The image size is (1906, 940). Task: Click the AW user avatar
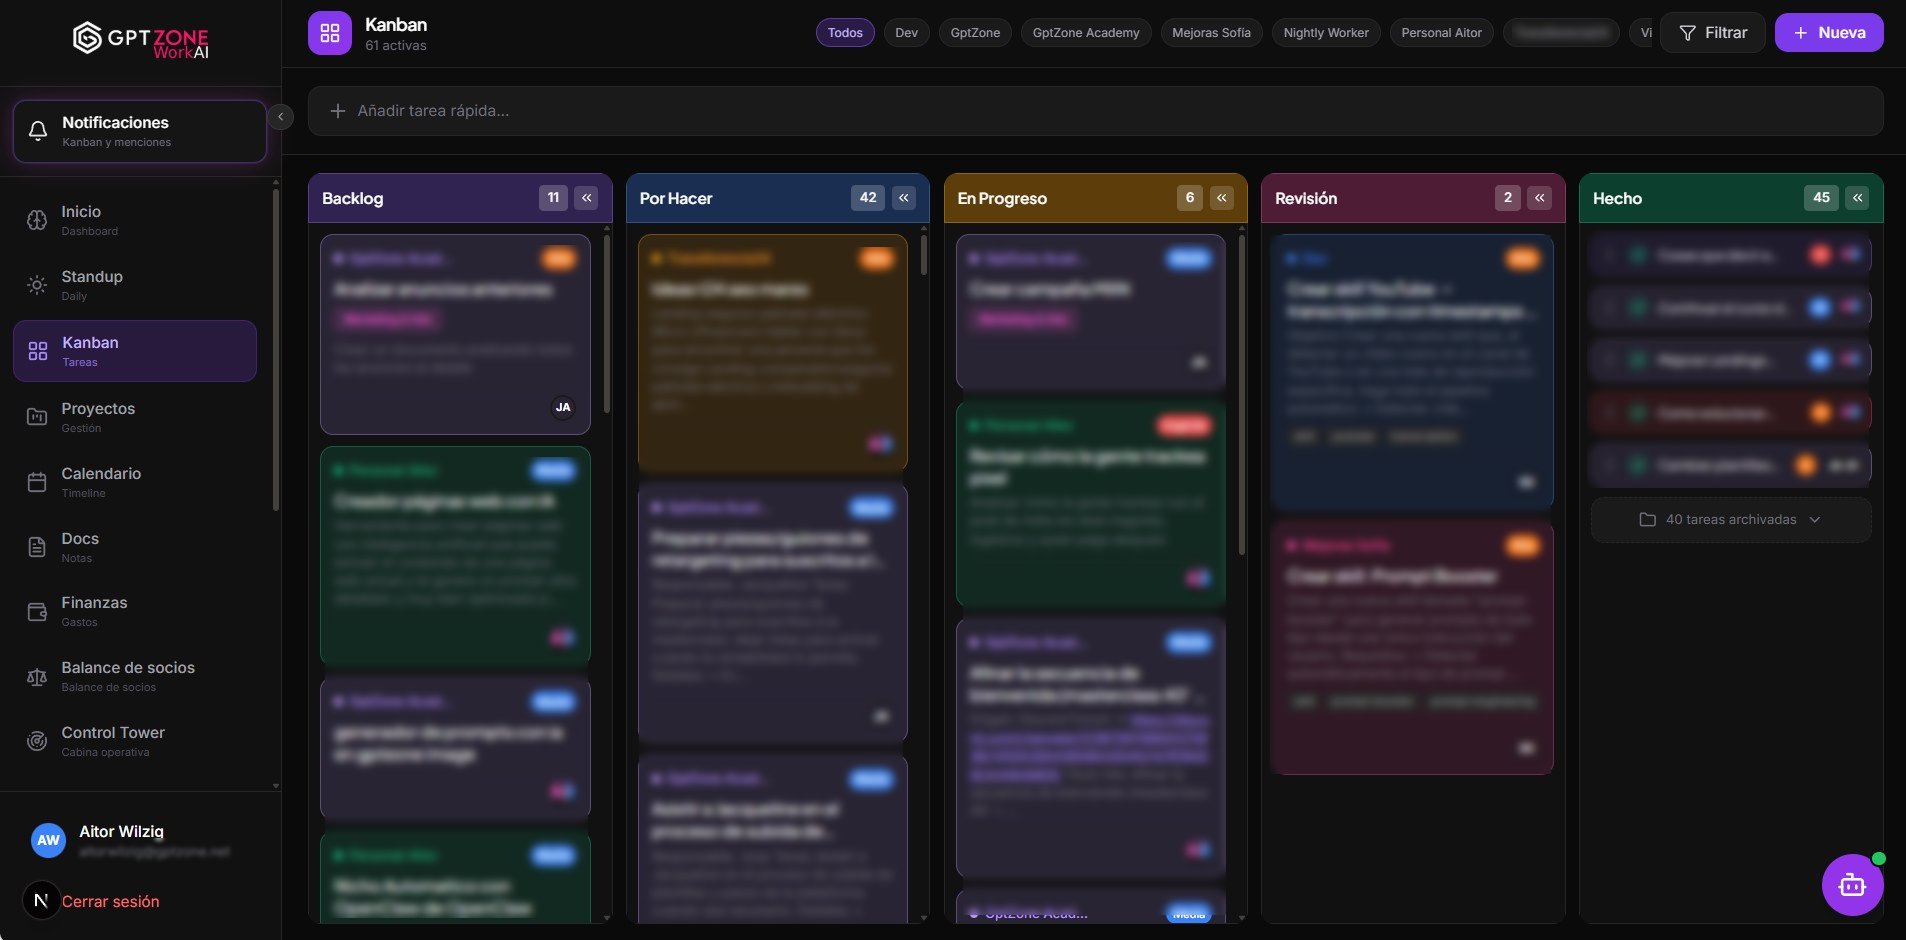pyautogui.click(x=48, y=840)
